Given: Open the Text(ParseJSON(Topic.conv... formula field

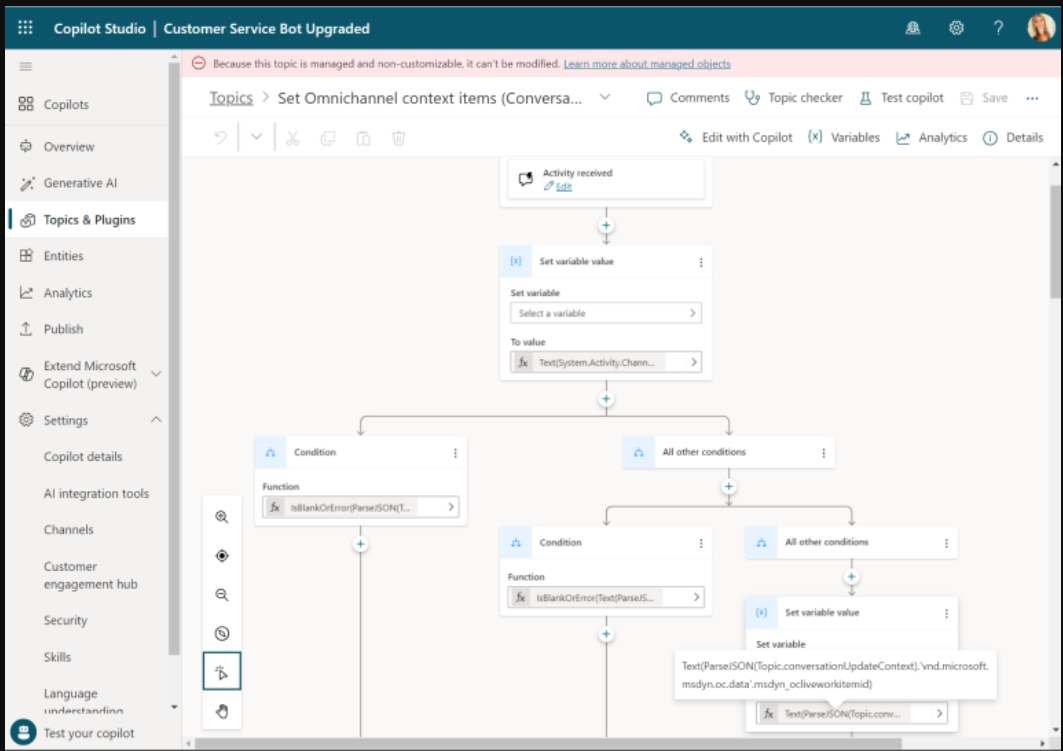Looking at the screenshot, I should (851, 713).
